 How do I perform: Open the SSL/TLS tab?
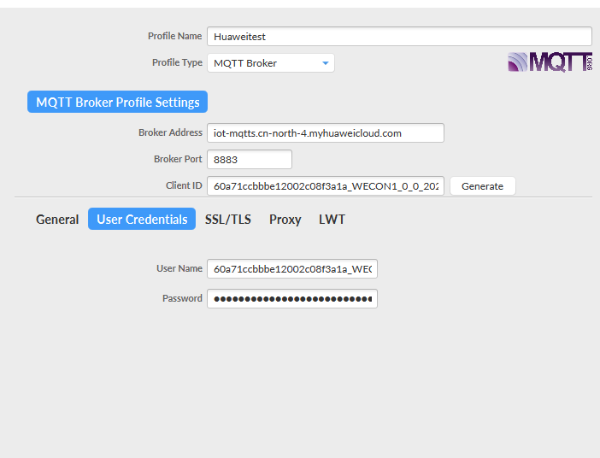coord(228,219)
